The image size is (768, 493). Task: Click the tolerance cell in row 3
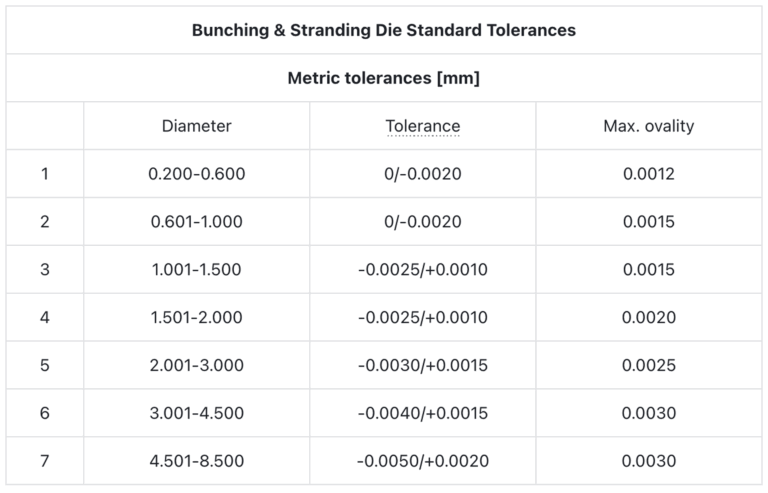pos(423,270)
